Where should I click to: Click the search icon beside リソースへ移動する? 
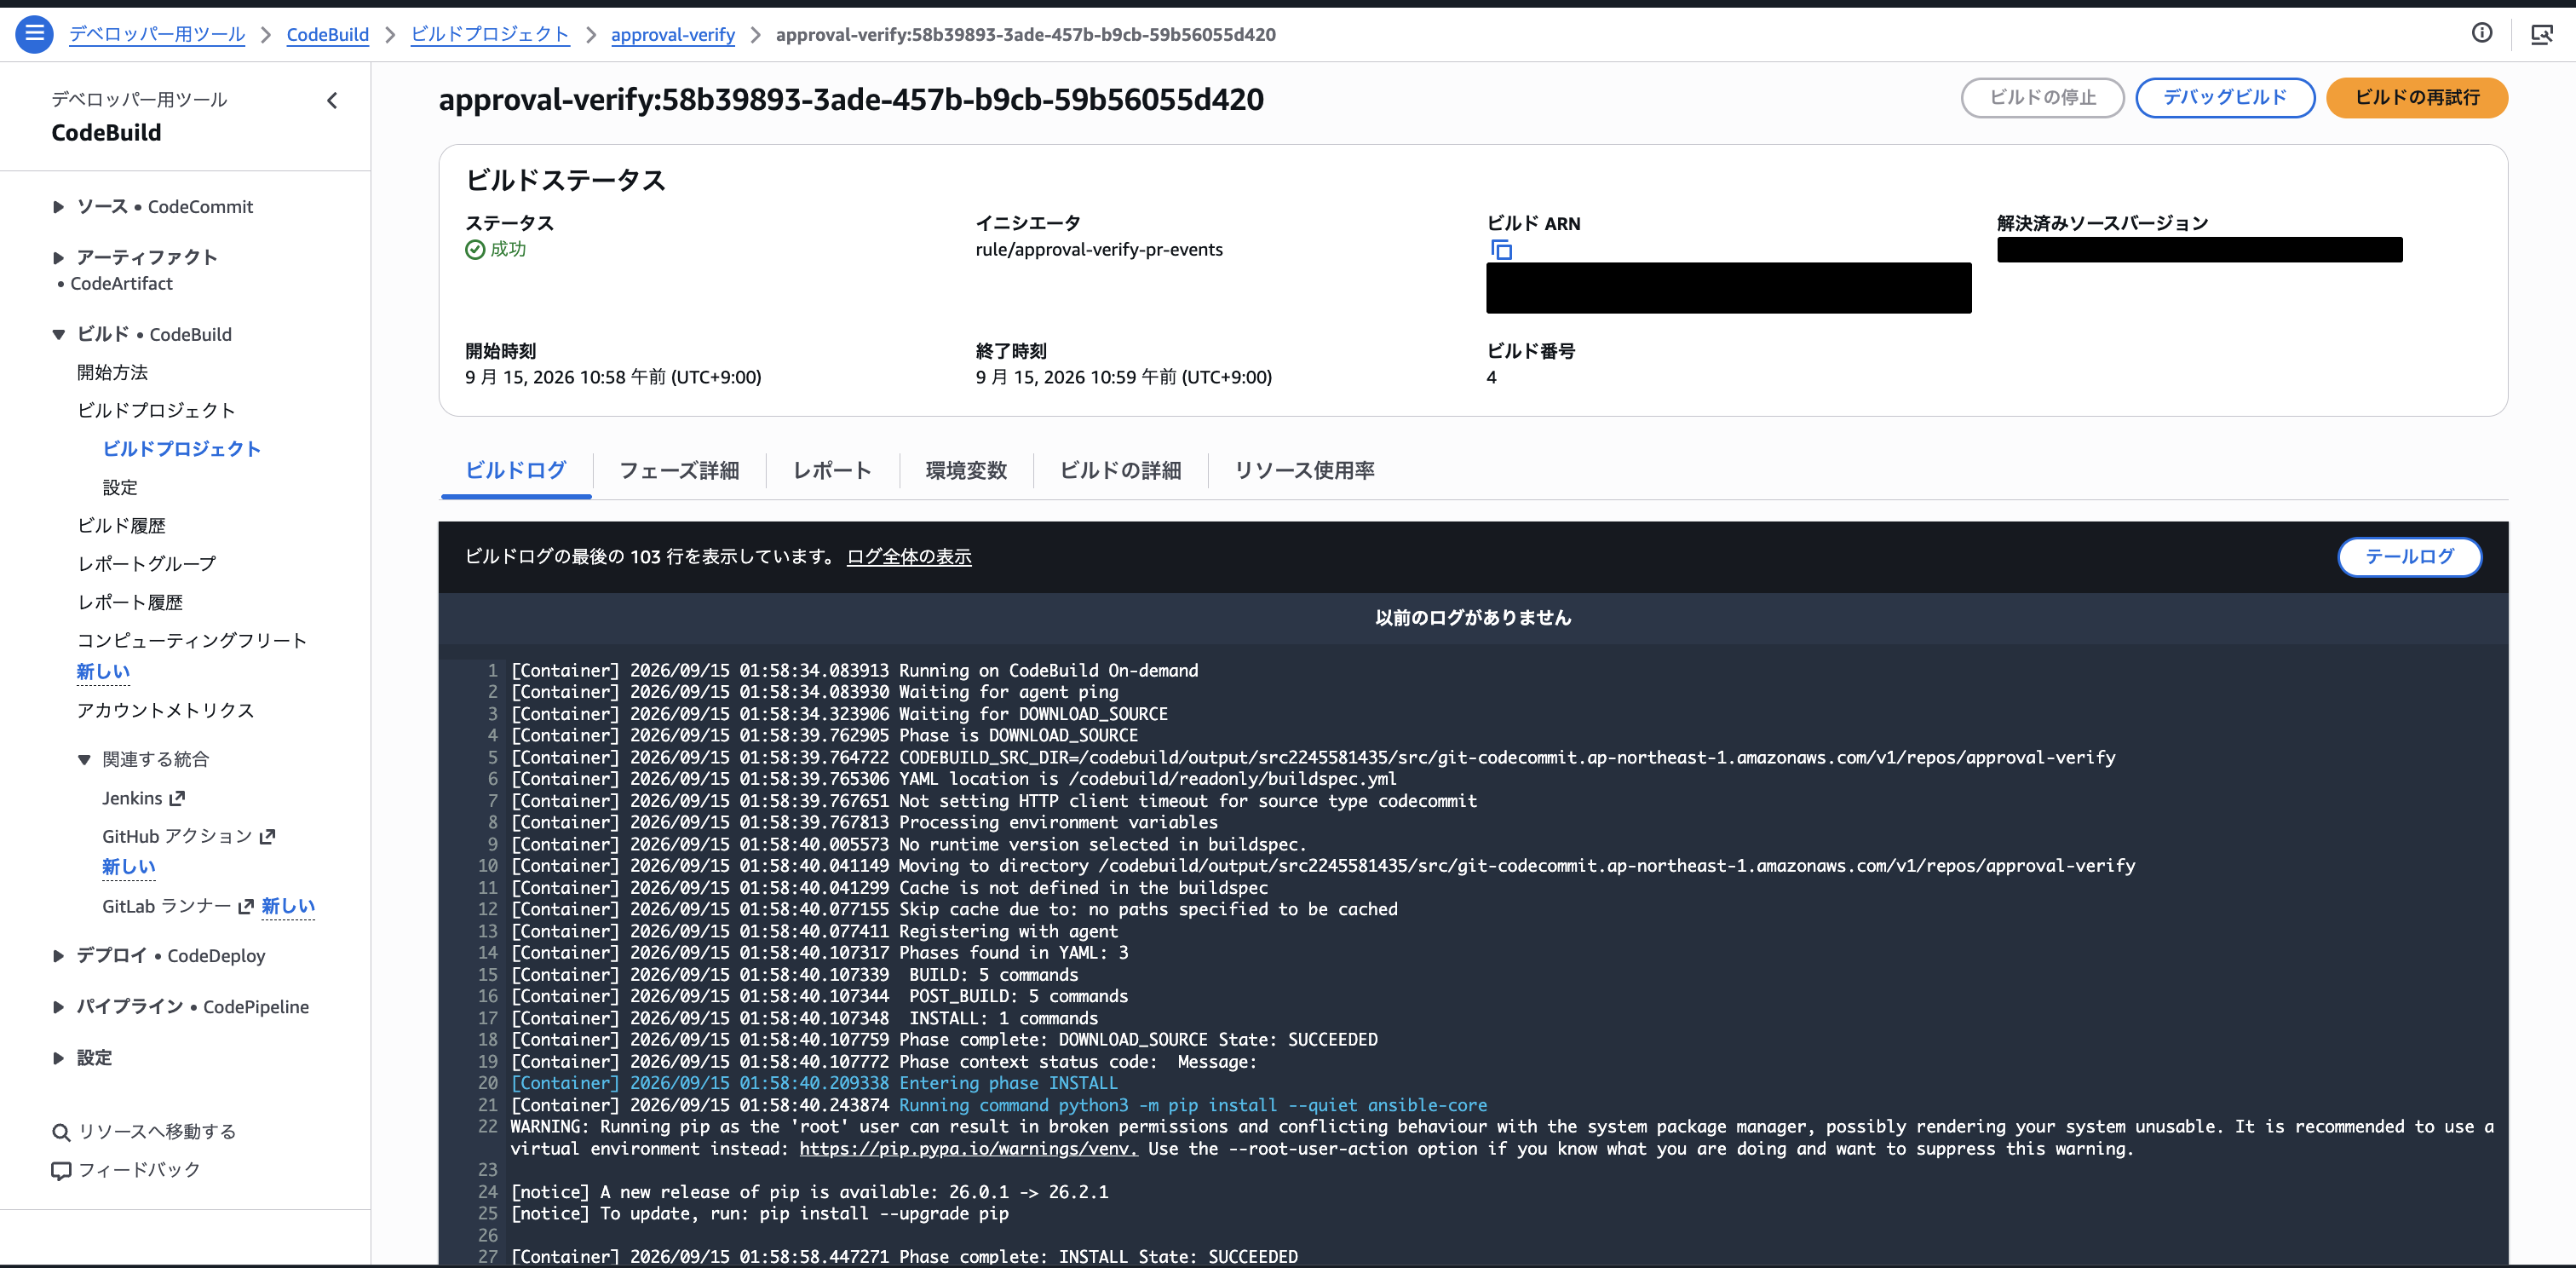[61, 1132]
